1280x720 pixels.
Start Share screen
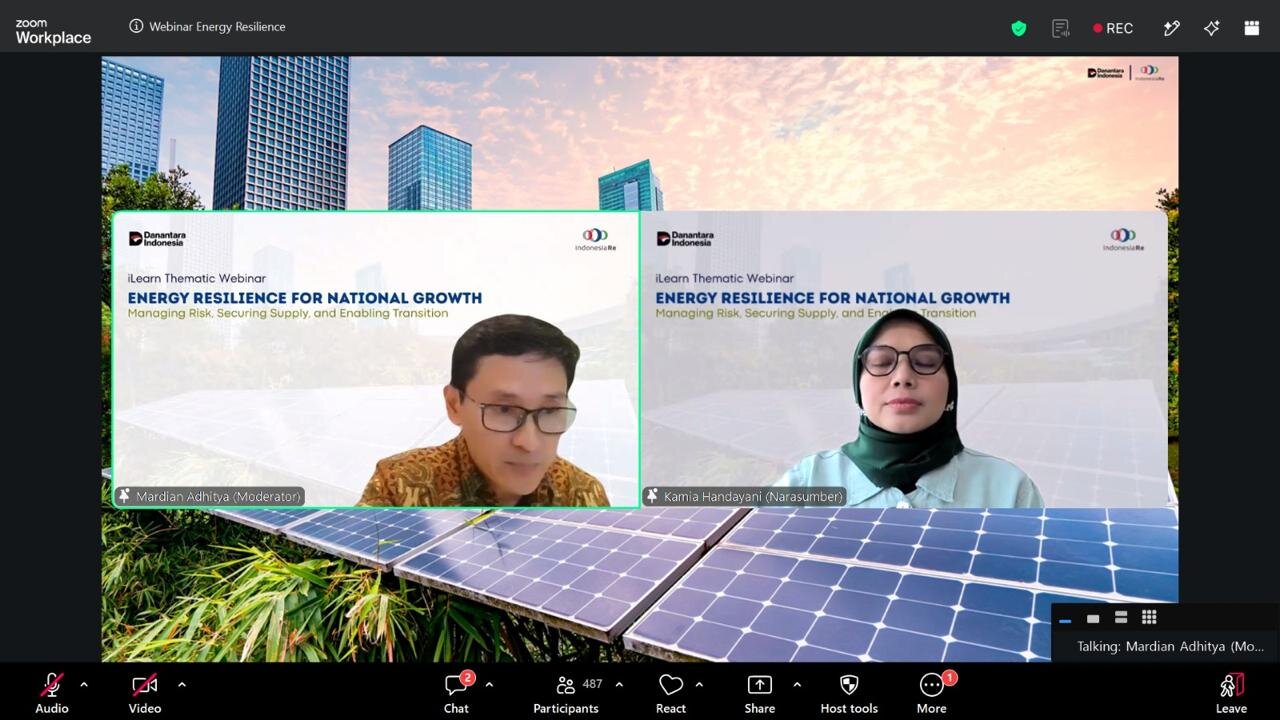coord(760,692)
